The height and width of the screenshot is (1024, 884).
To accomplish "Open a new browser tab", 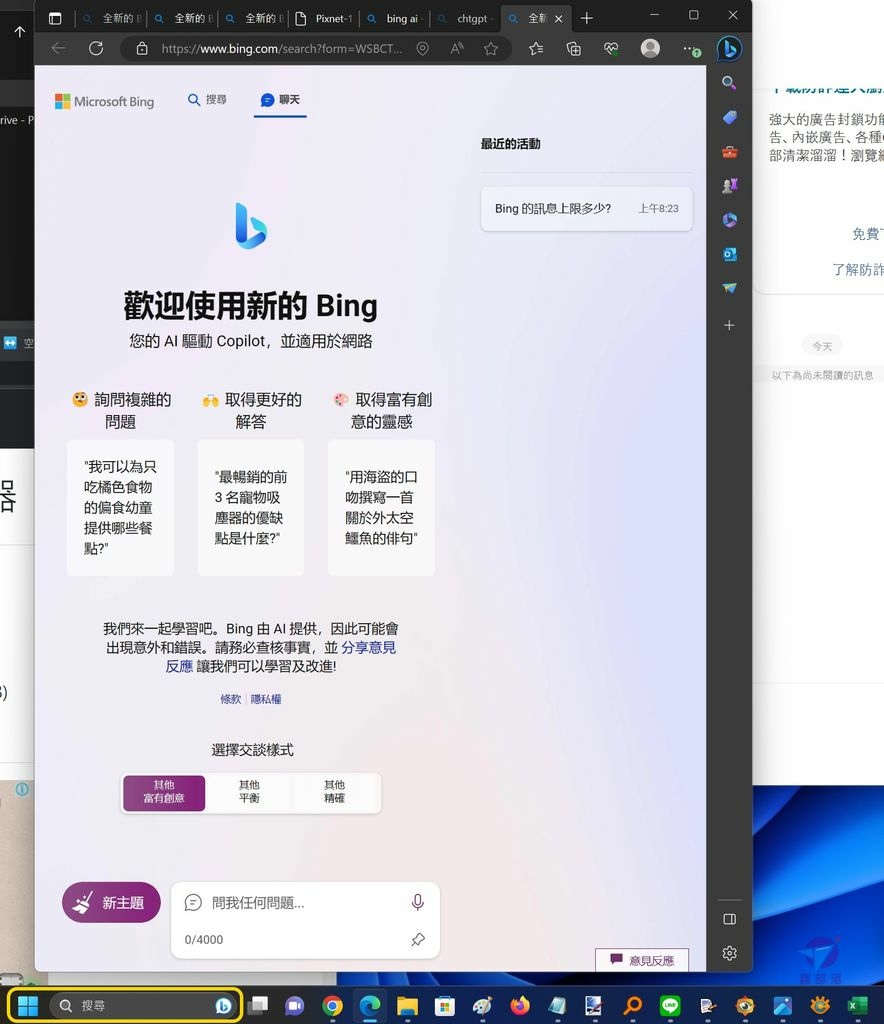I will click(587, 18).
